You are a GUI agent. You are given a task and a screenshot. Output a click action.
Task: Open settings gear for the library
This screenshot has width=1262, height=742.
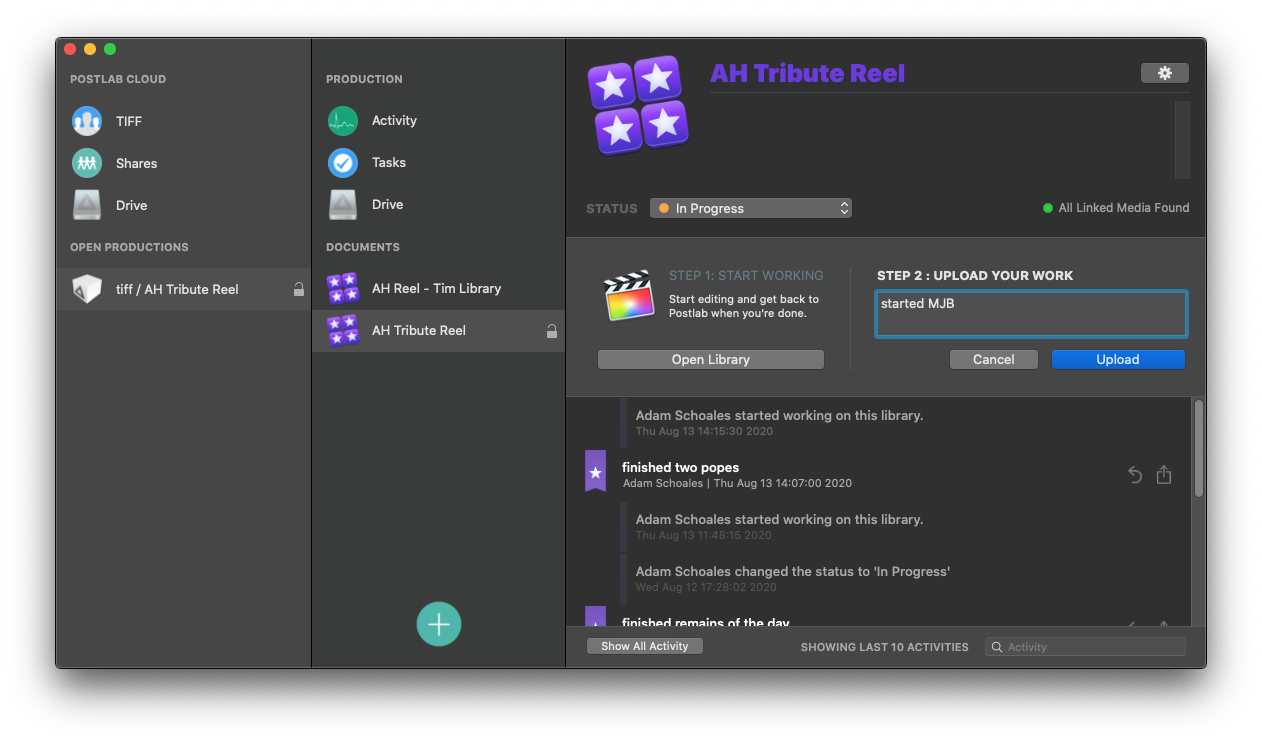pyautogui.click(x=1164, y=73)
